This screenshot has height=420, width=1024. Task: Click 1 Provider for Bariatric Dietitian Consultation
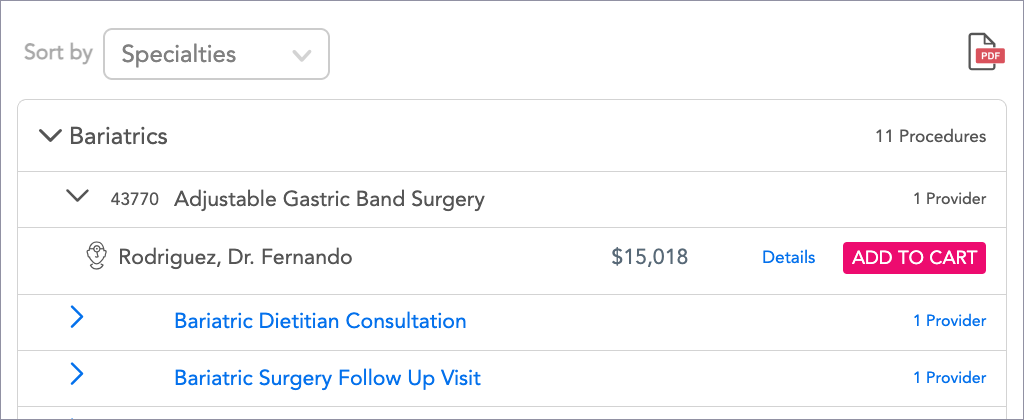949,321
